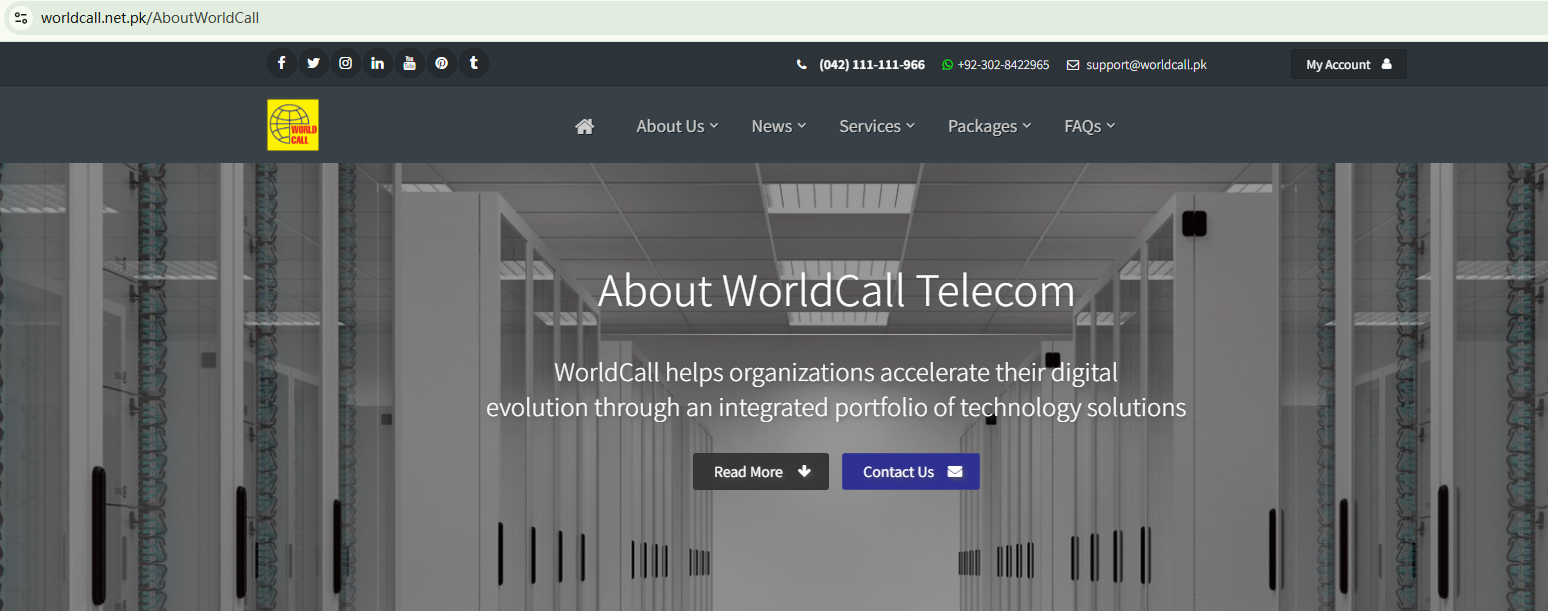Open the WorldCall Facebook page icon
1548x611 pixels.
click(281, 64)
